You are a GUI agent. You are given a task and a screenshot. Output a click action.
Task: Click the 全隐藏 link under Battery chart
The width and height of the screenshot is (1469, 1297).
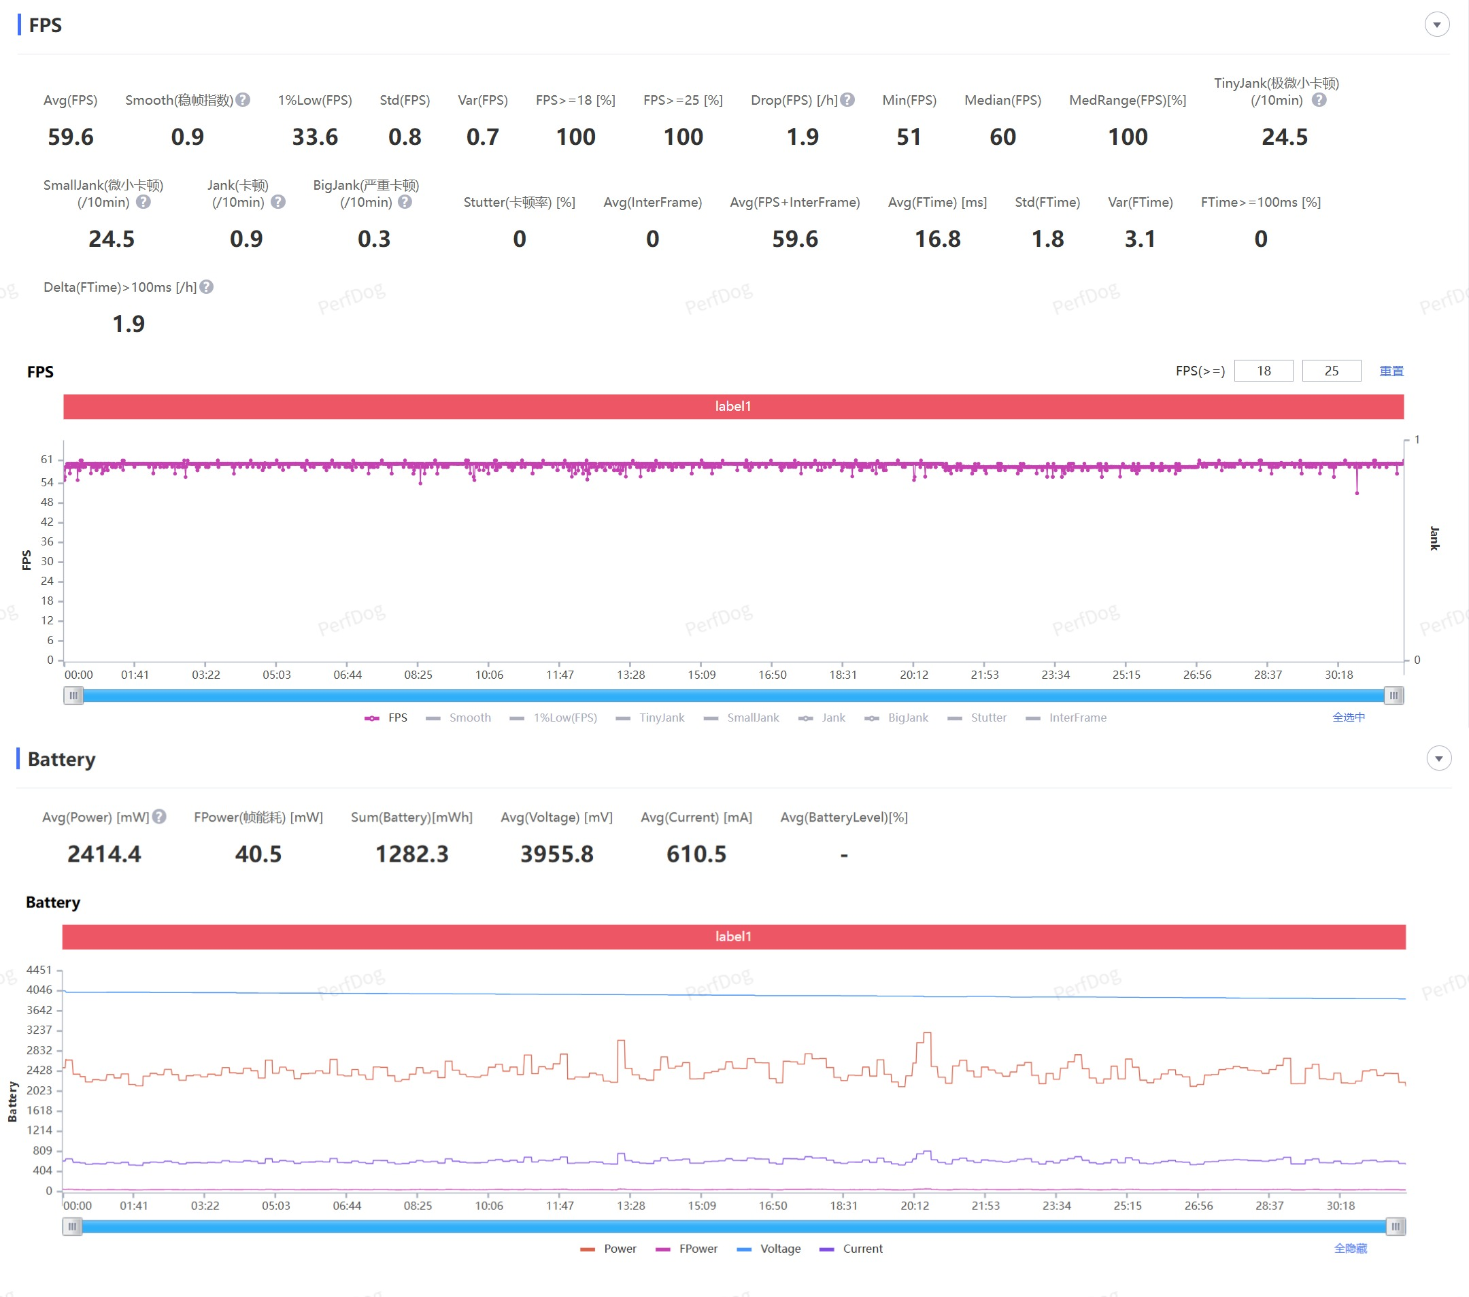point(1350,1249)
